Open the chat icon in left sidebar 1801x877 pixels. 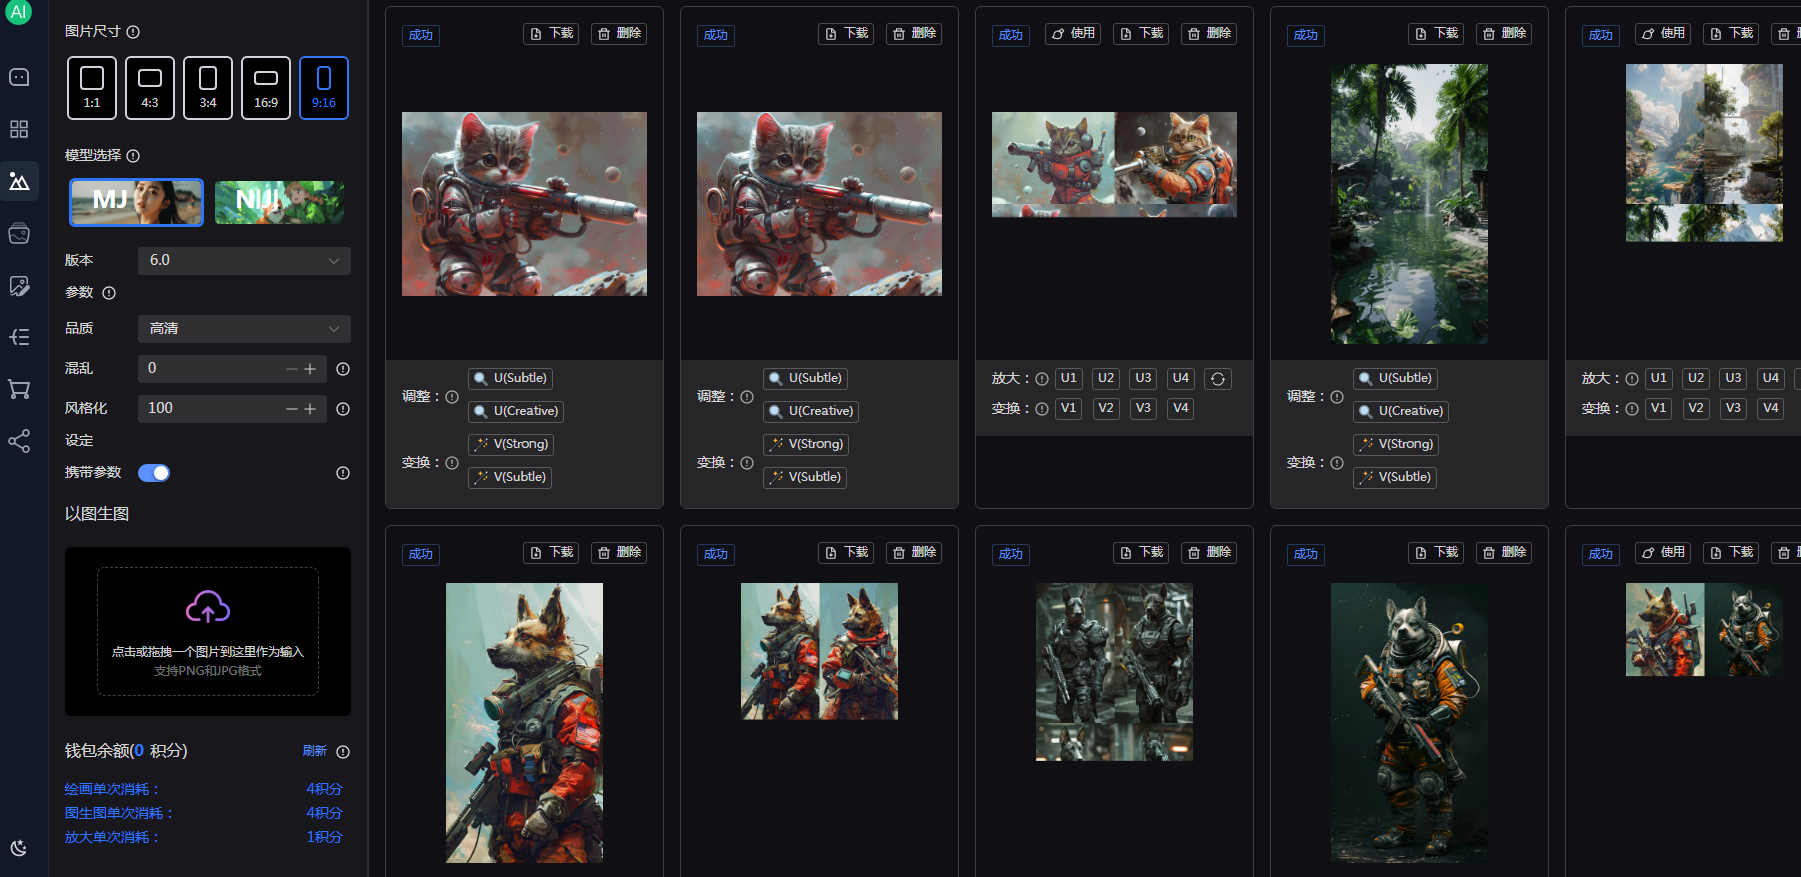[x=19, y=77]
